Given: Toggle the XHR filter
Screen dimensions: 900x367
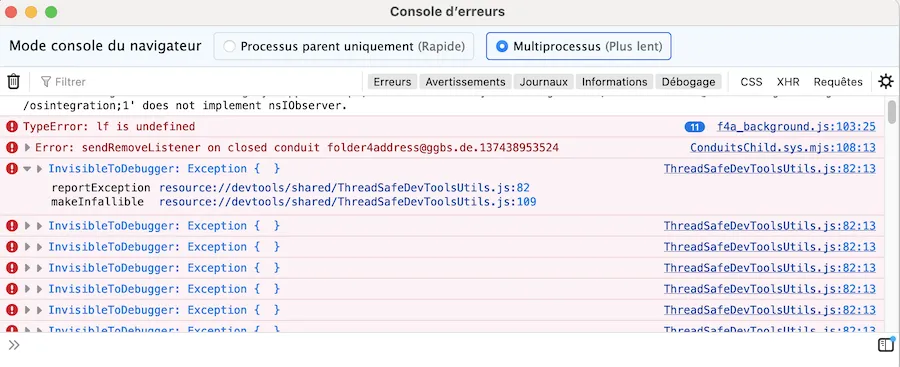Looking at the screenshot, I should coord(788,82).
